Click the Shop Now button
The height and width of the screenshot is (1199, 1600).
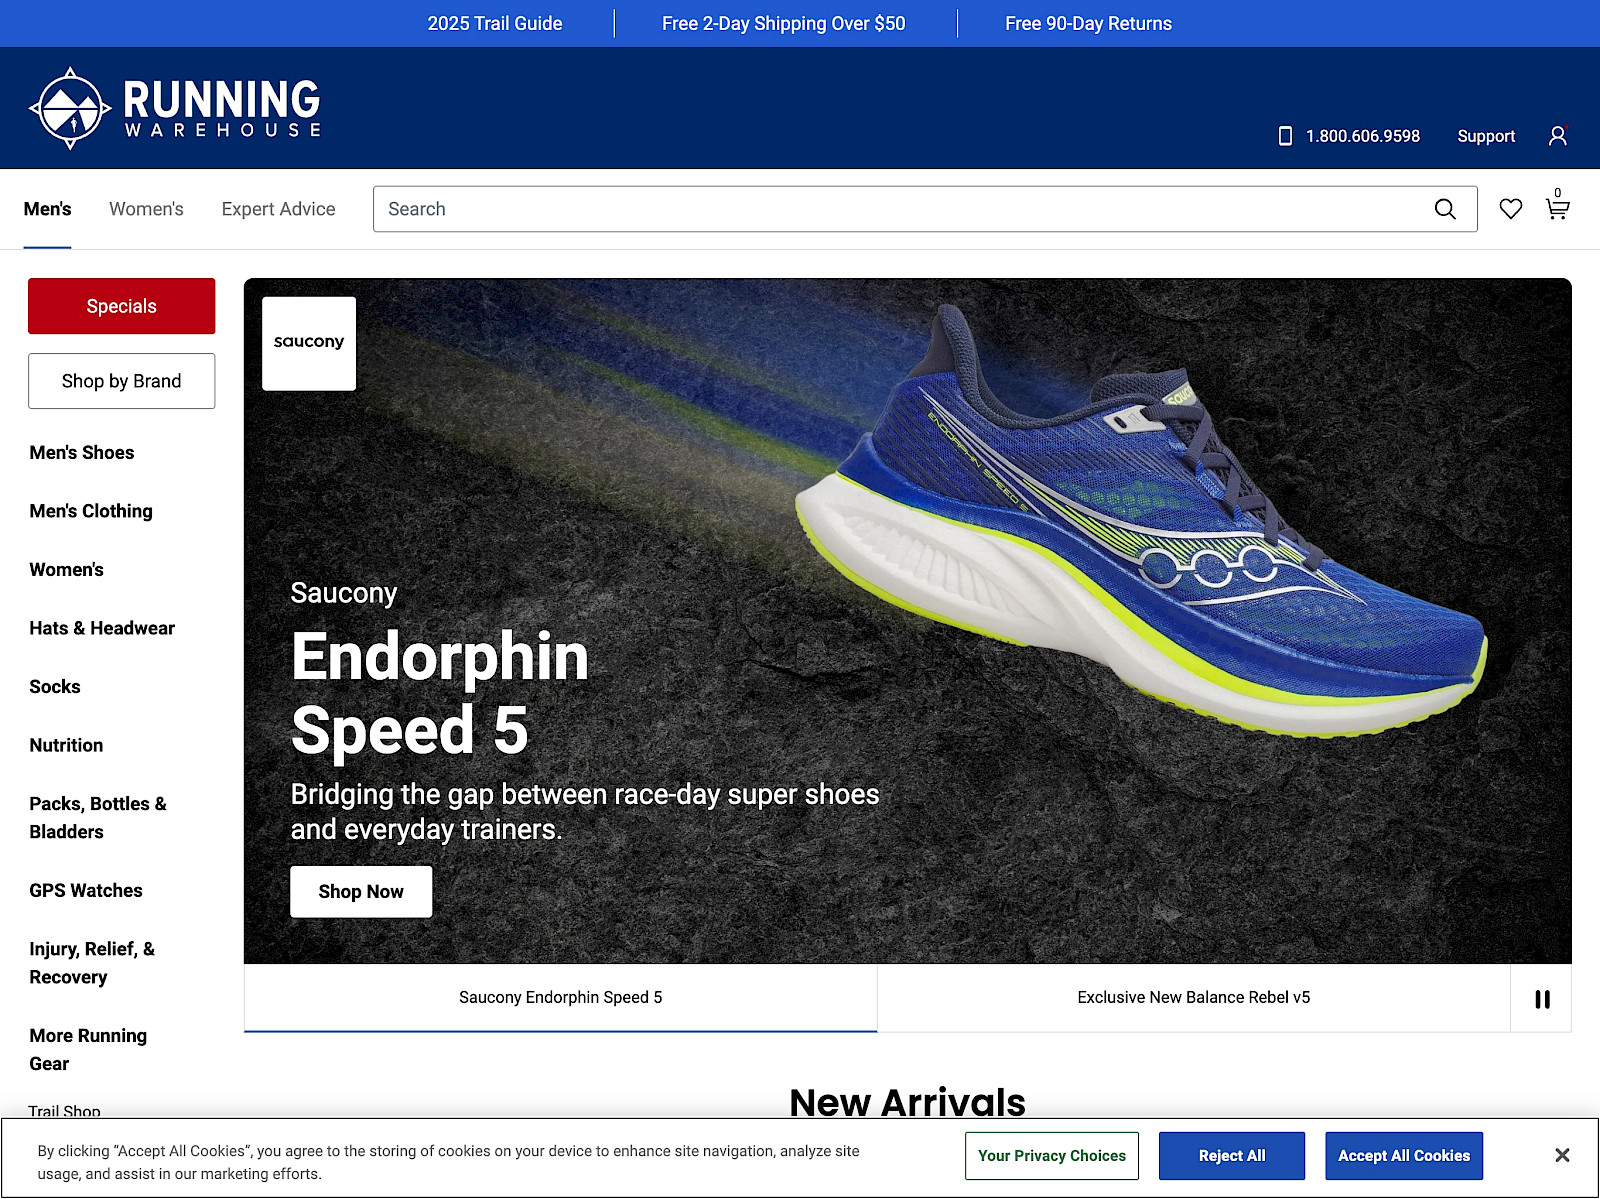pos(361,891)
